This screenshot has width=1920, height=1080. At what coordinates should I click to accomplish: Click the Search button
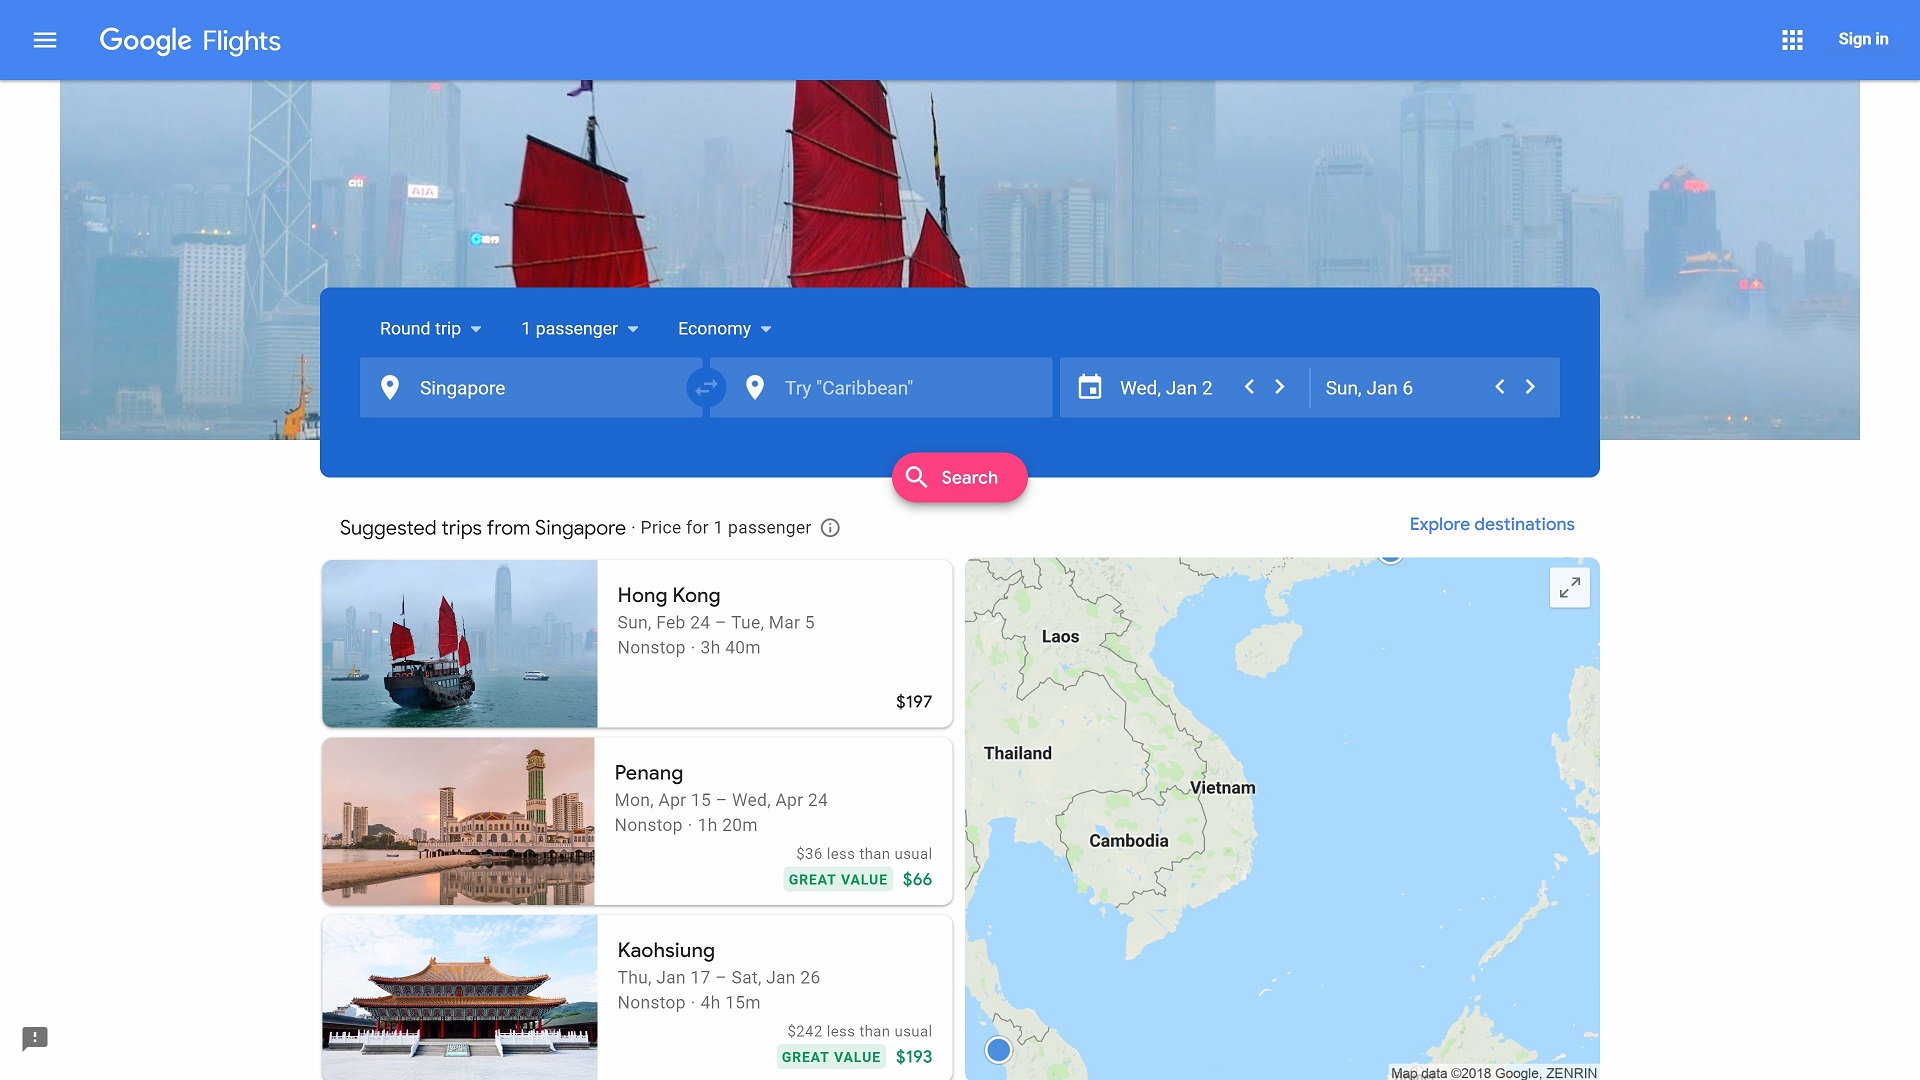point(959,477)
